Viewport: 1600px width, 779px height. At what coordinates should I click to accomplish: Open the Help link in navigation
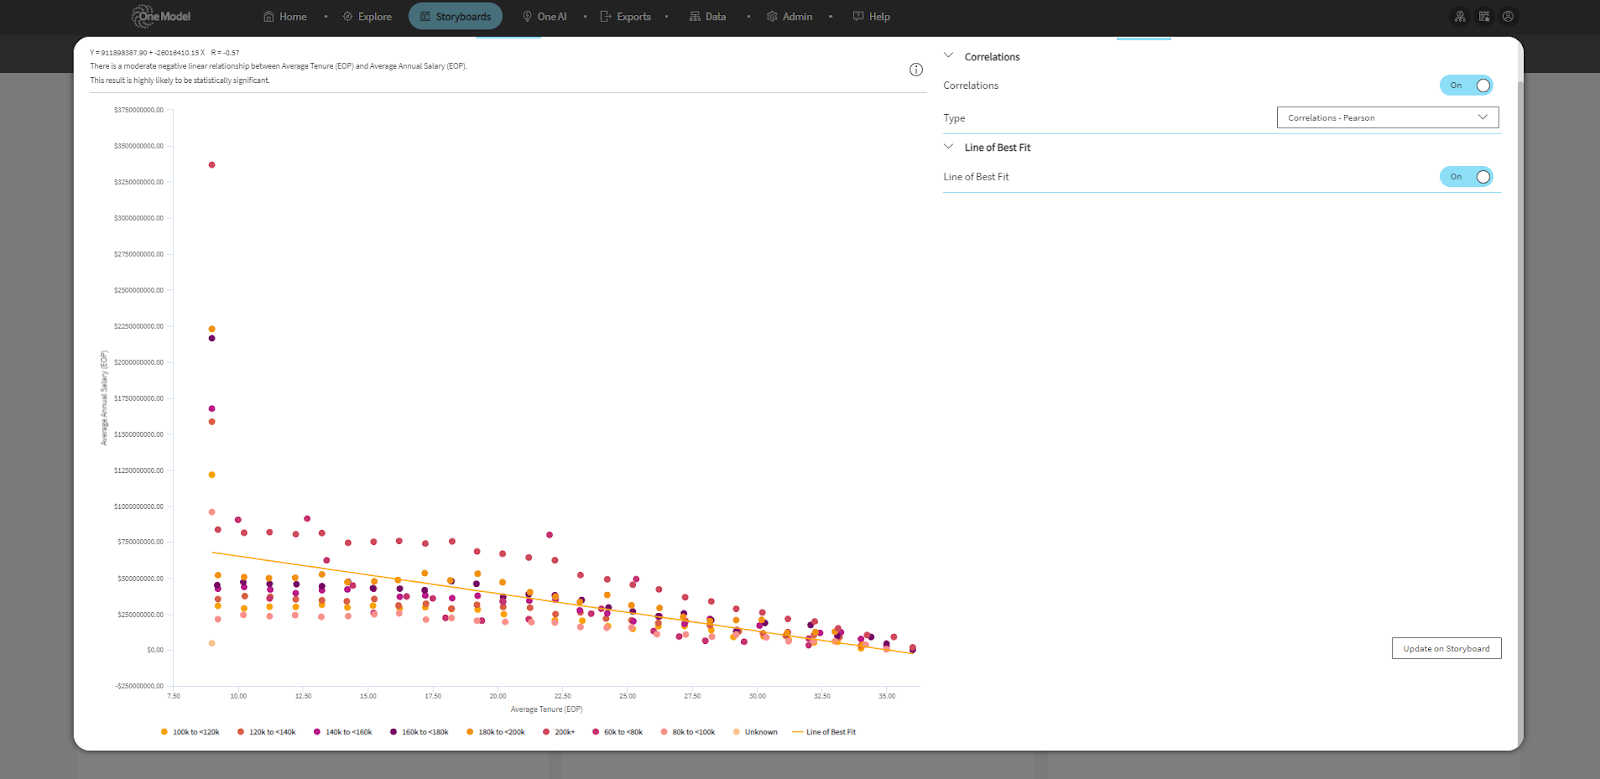point(871,16)
